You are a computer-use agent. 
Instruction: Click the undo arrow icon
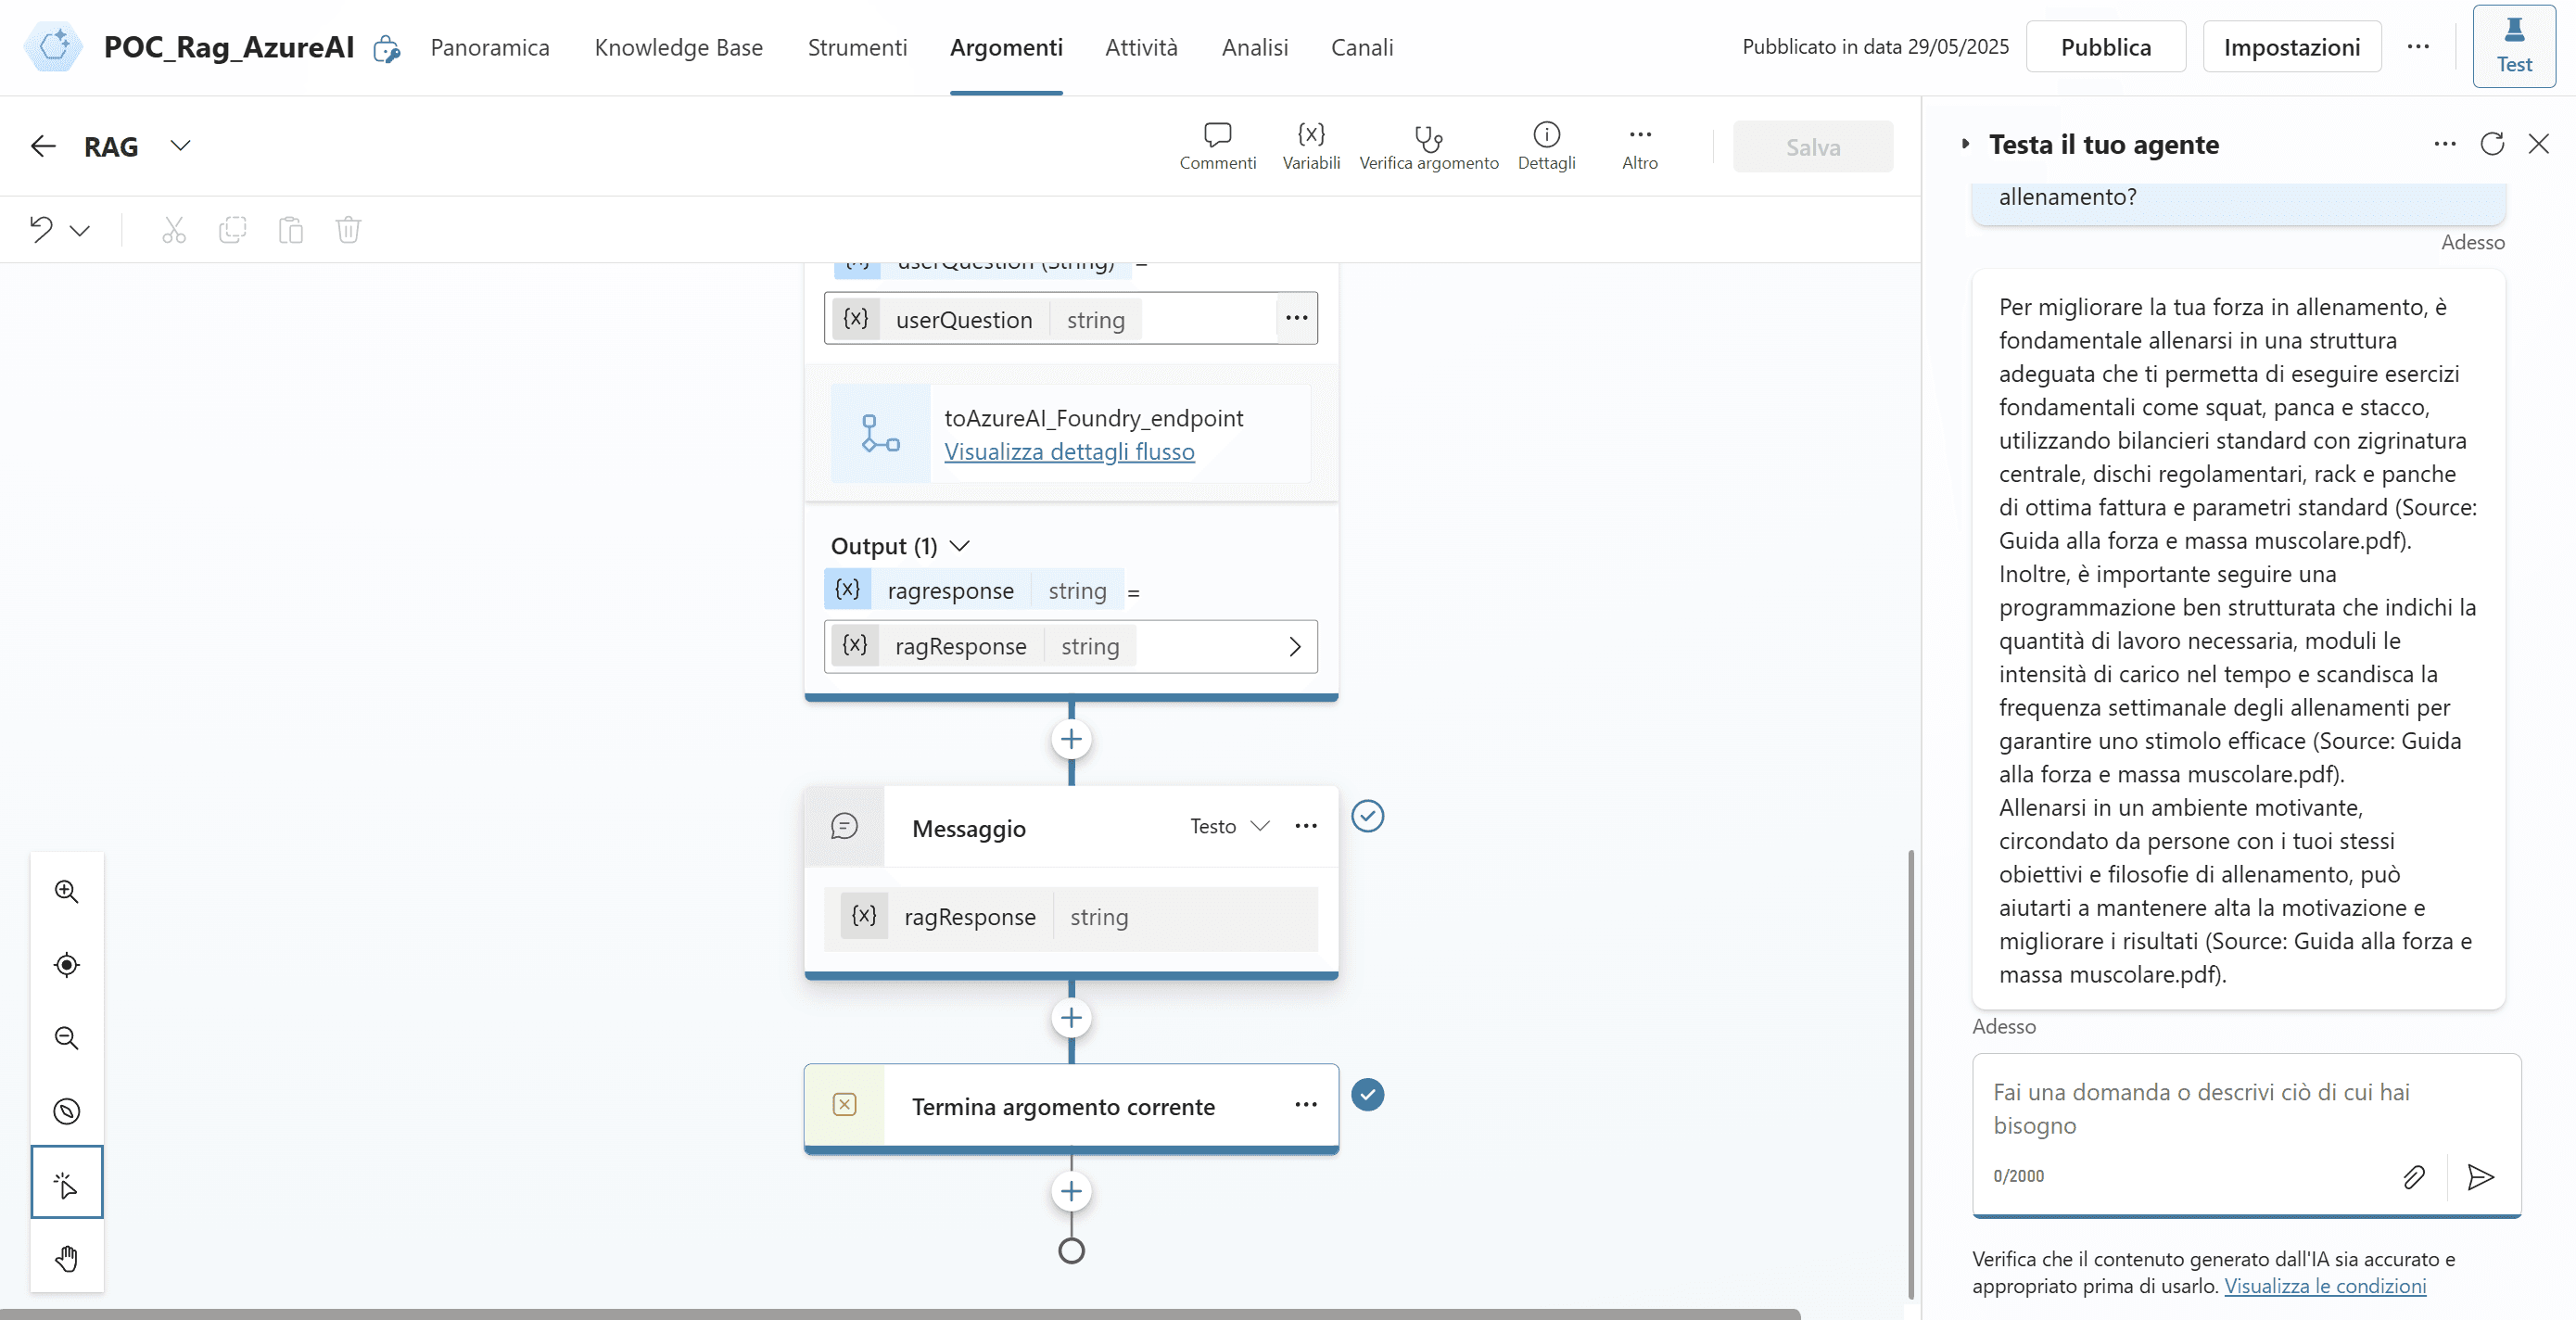pyautogui.click(x=41, y=229)
